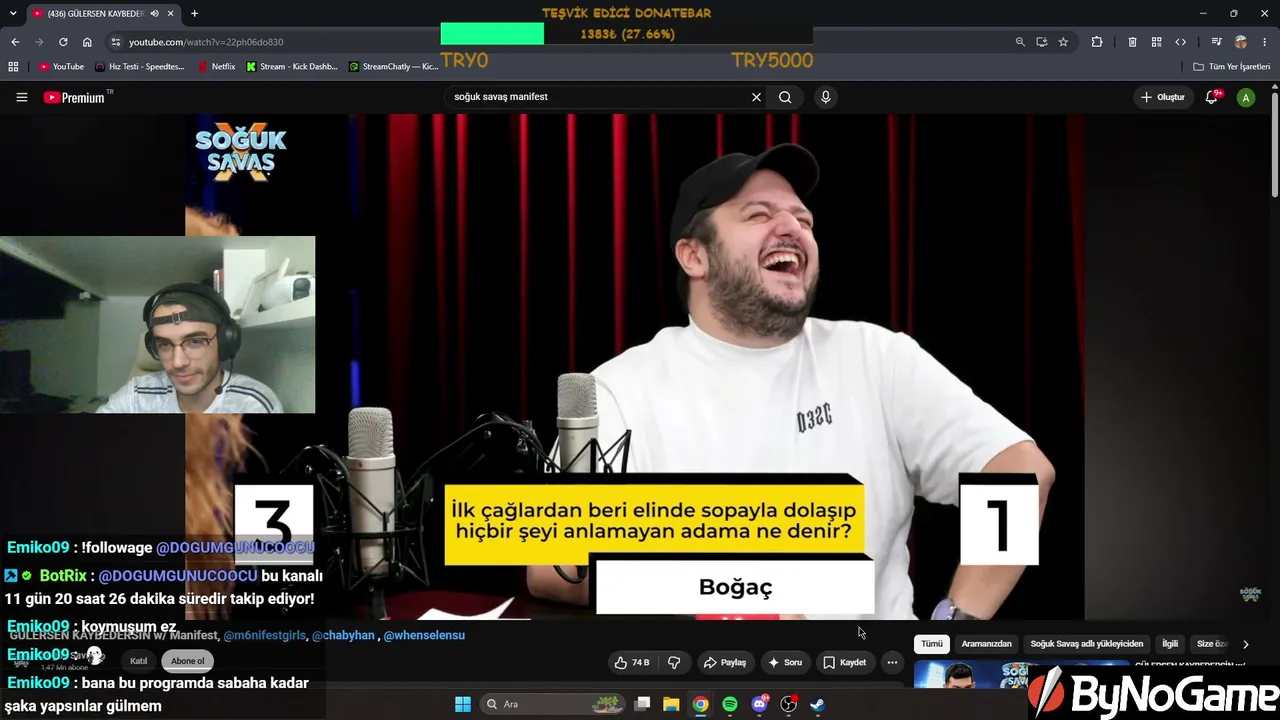Select the Soğuk Savaş adlı yükleyiciden chip
This screenshot has width=1280, height=720.
(1087, 644)
